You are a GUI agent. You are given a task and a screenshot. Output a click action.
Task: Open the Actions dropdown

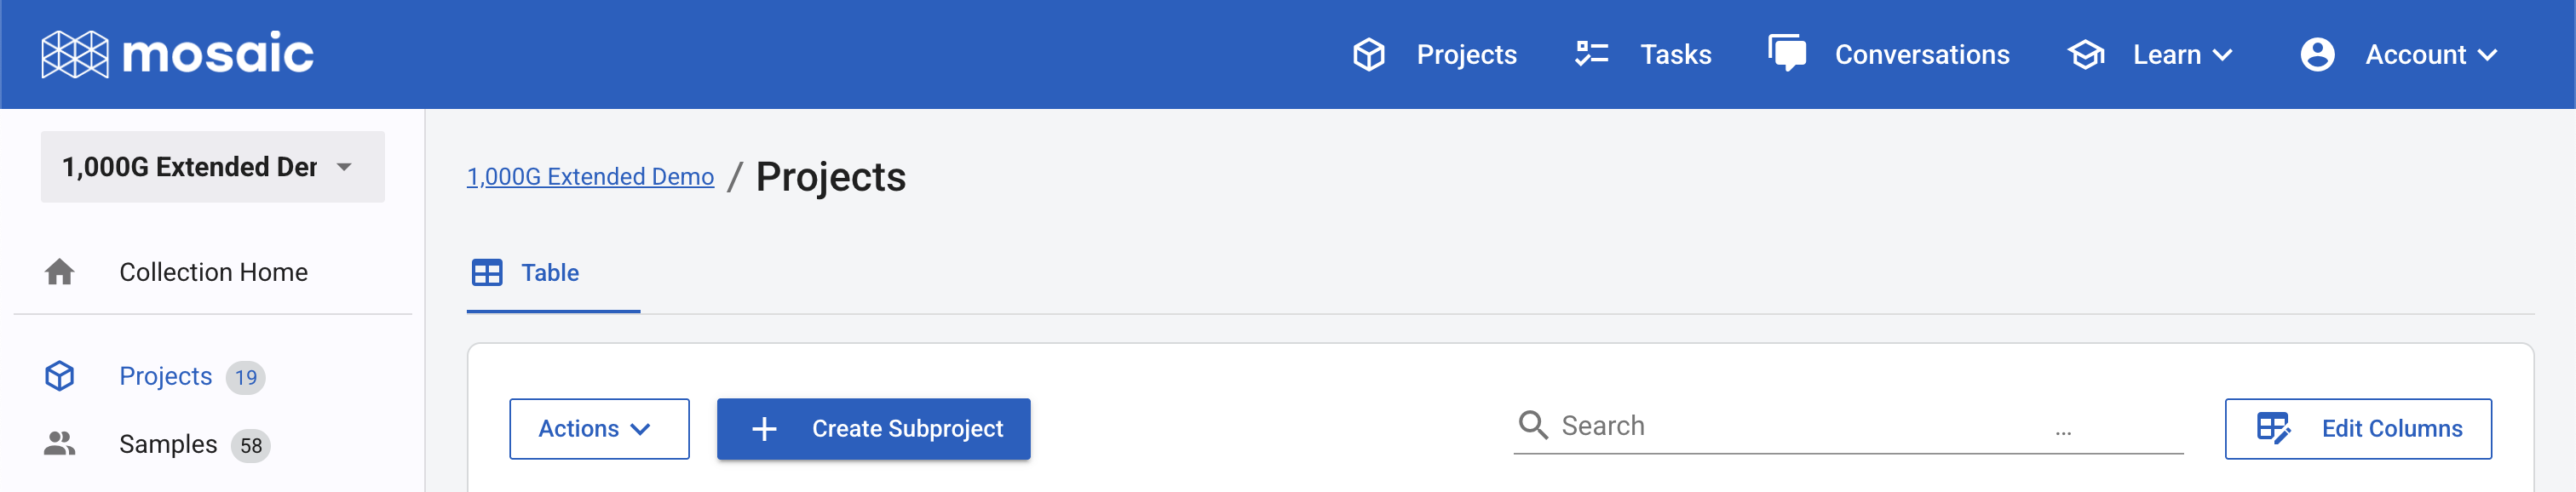click(x=598, y=428)
